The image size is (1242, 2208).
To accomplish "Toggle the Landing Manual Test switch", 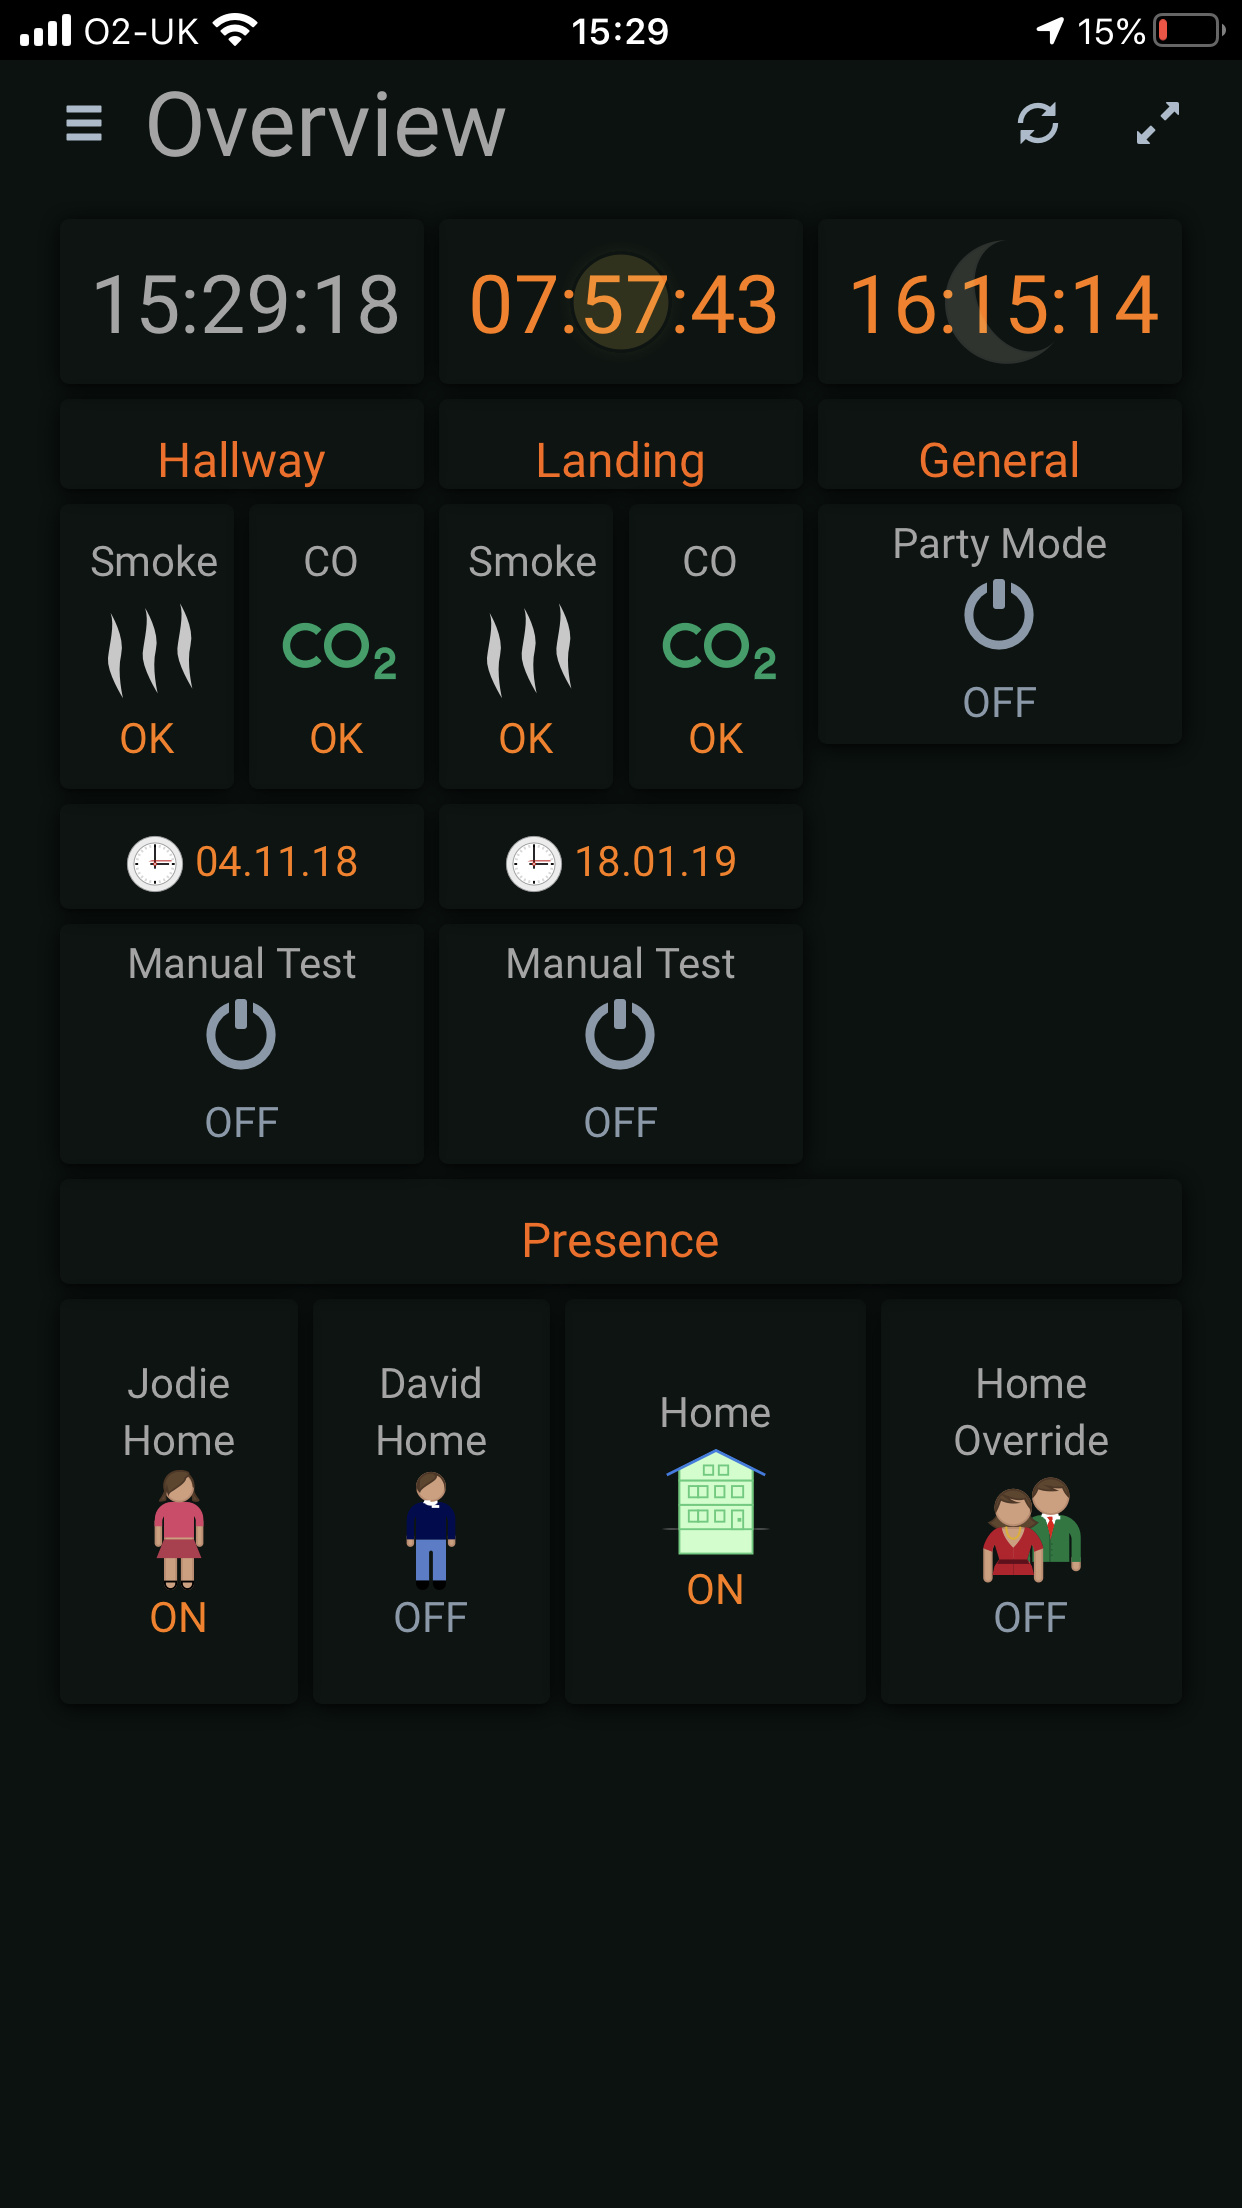I will pos(620,1036).
